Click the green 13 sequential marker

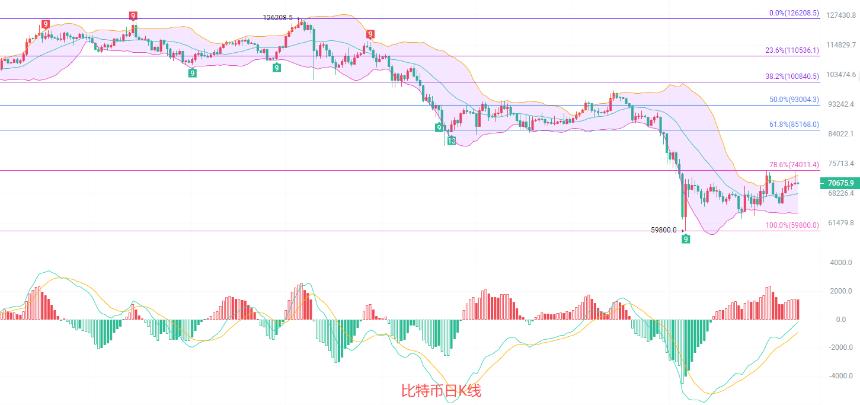click(x=451, y=141)
